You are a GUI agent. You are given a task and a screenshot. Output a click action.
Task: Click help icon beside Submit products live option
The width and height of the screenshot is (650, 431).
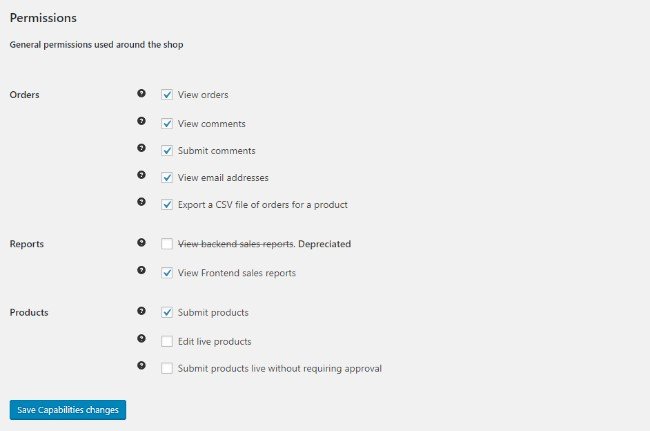pyautogui.click(x=141, y=366)
